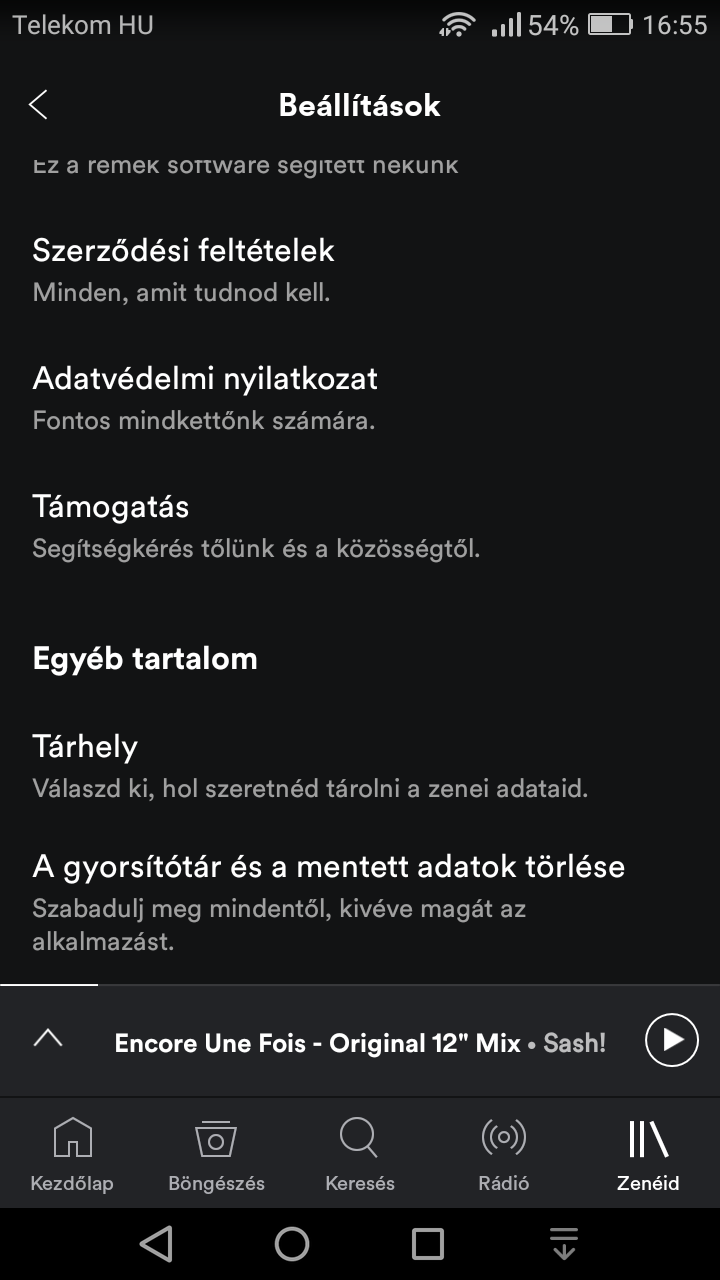
Task: Tap the Encore Une Fois track title
Action: point(317,1043)
